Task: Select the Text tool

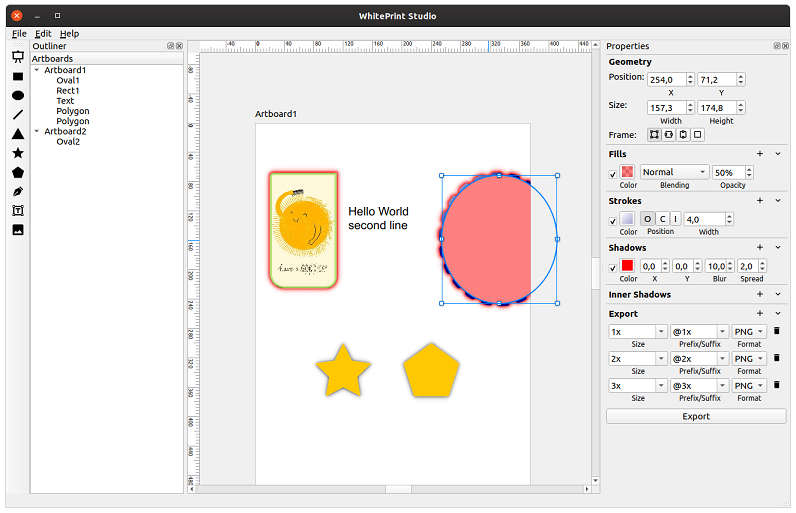Action: click(x=18, y=211)
